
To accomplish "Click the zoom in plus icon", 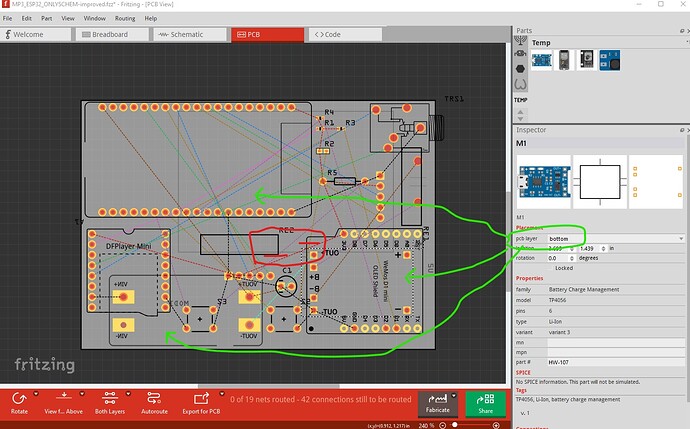I will [x=496, y=425].
